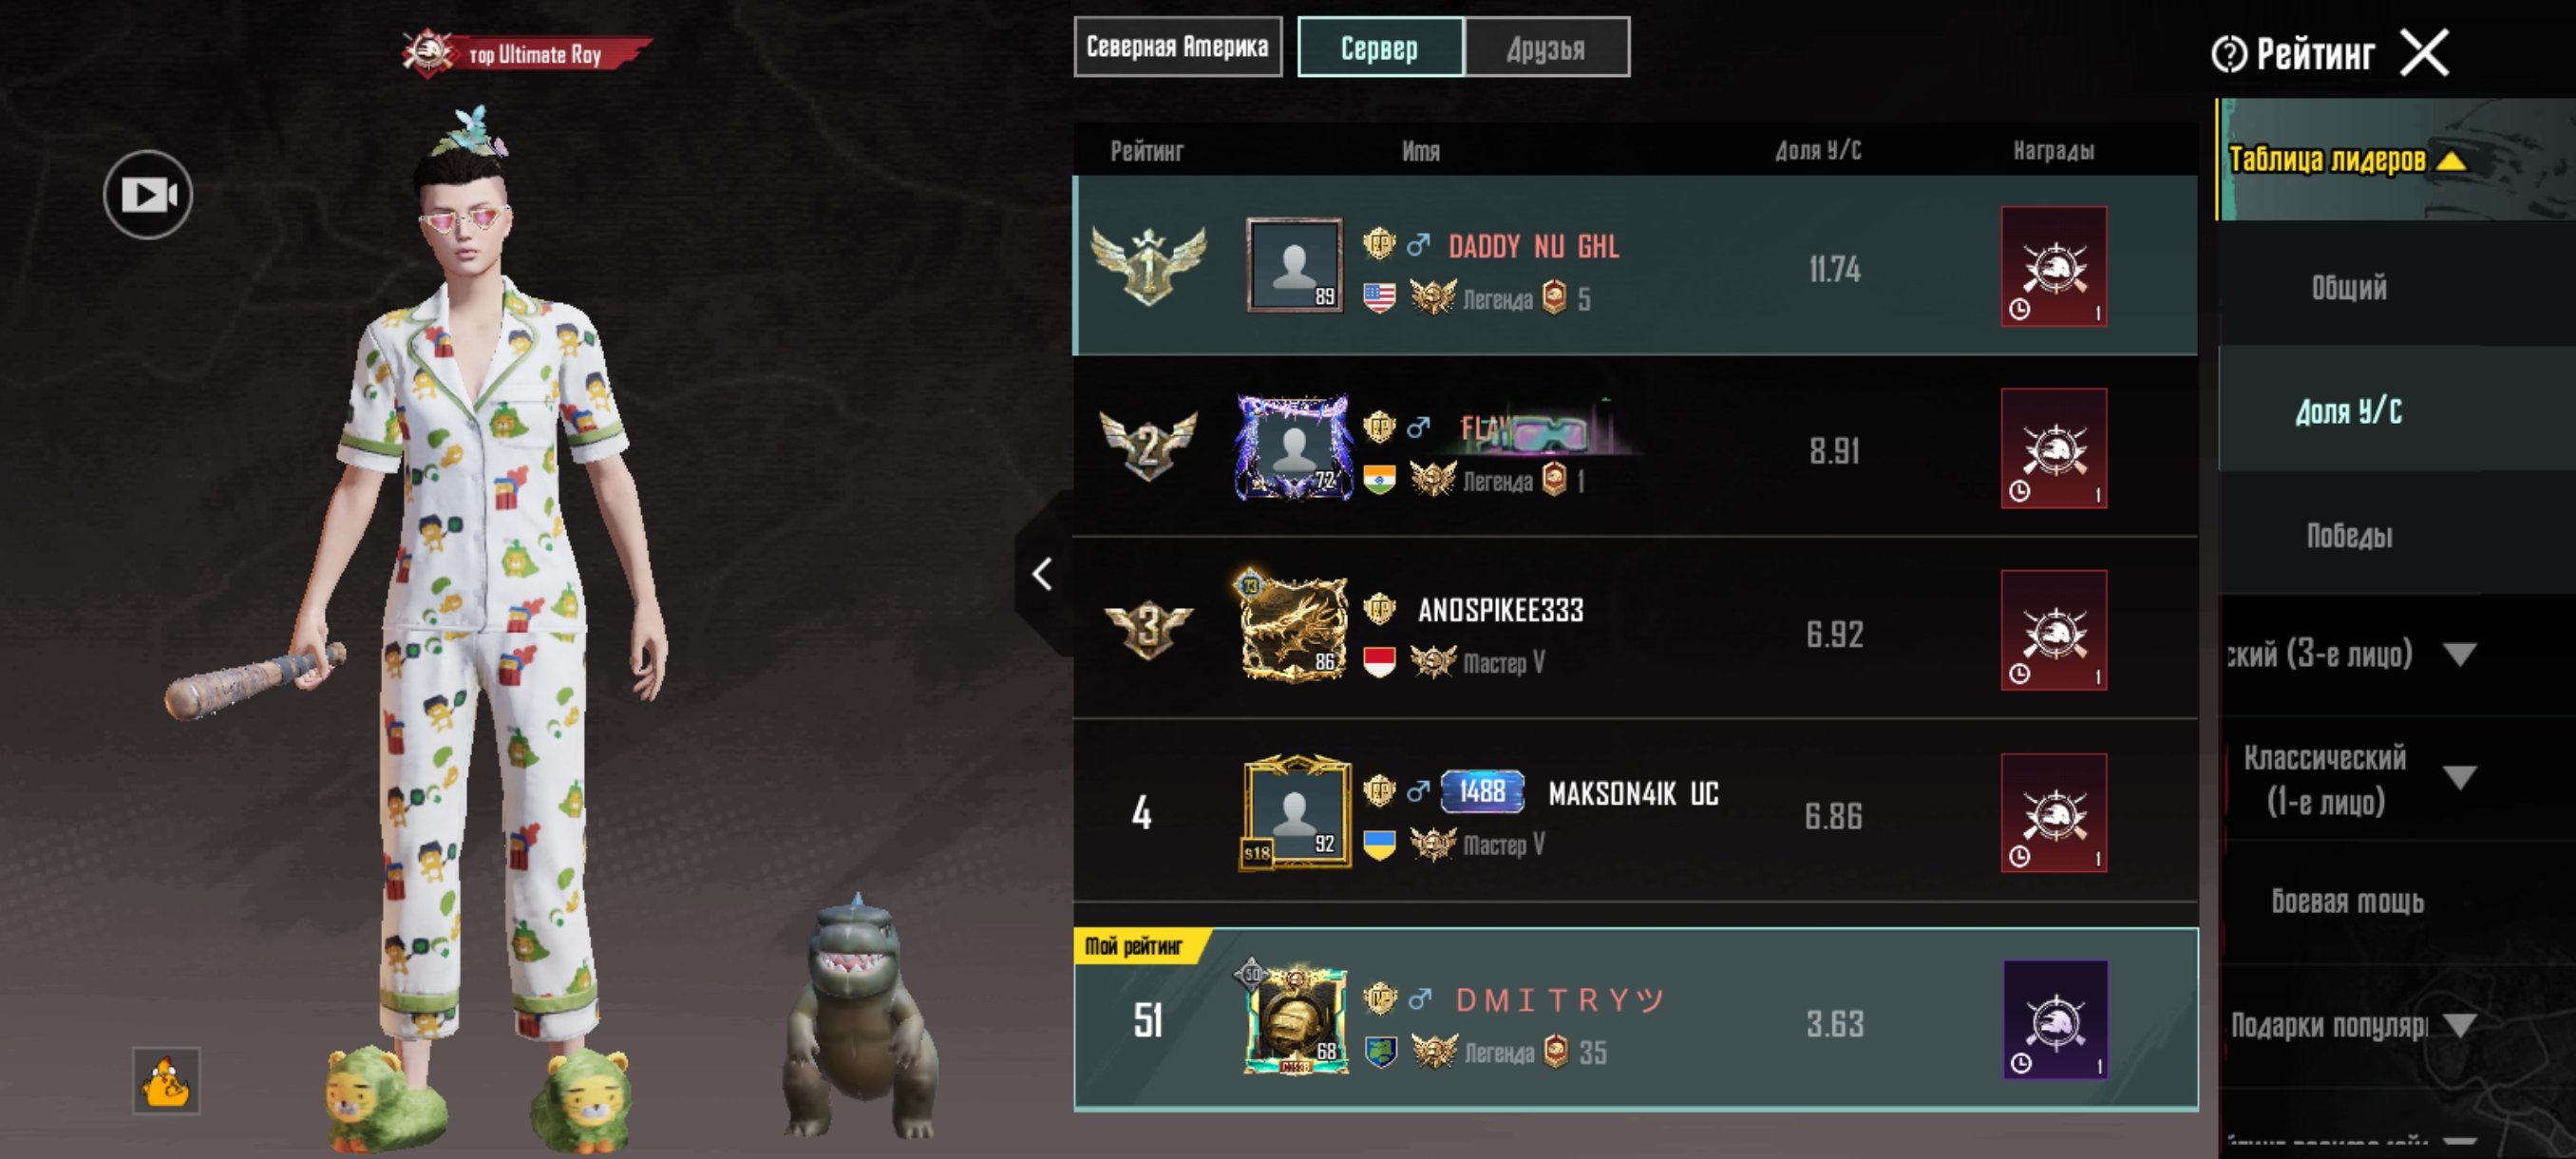Image resolution: width=2576 pixels, height=1159 pixels.
Task: Switch to the Друзья tab
Action: tap(1546, 47)
